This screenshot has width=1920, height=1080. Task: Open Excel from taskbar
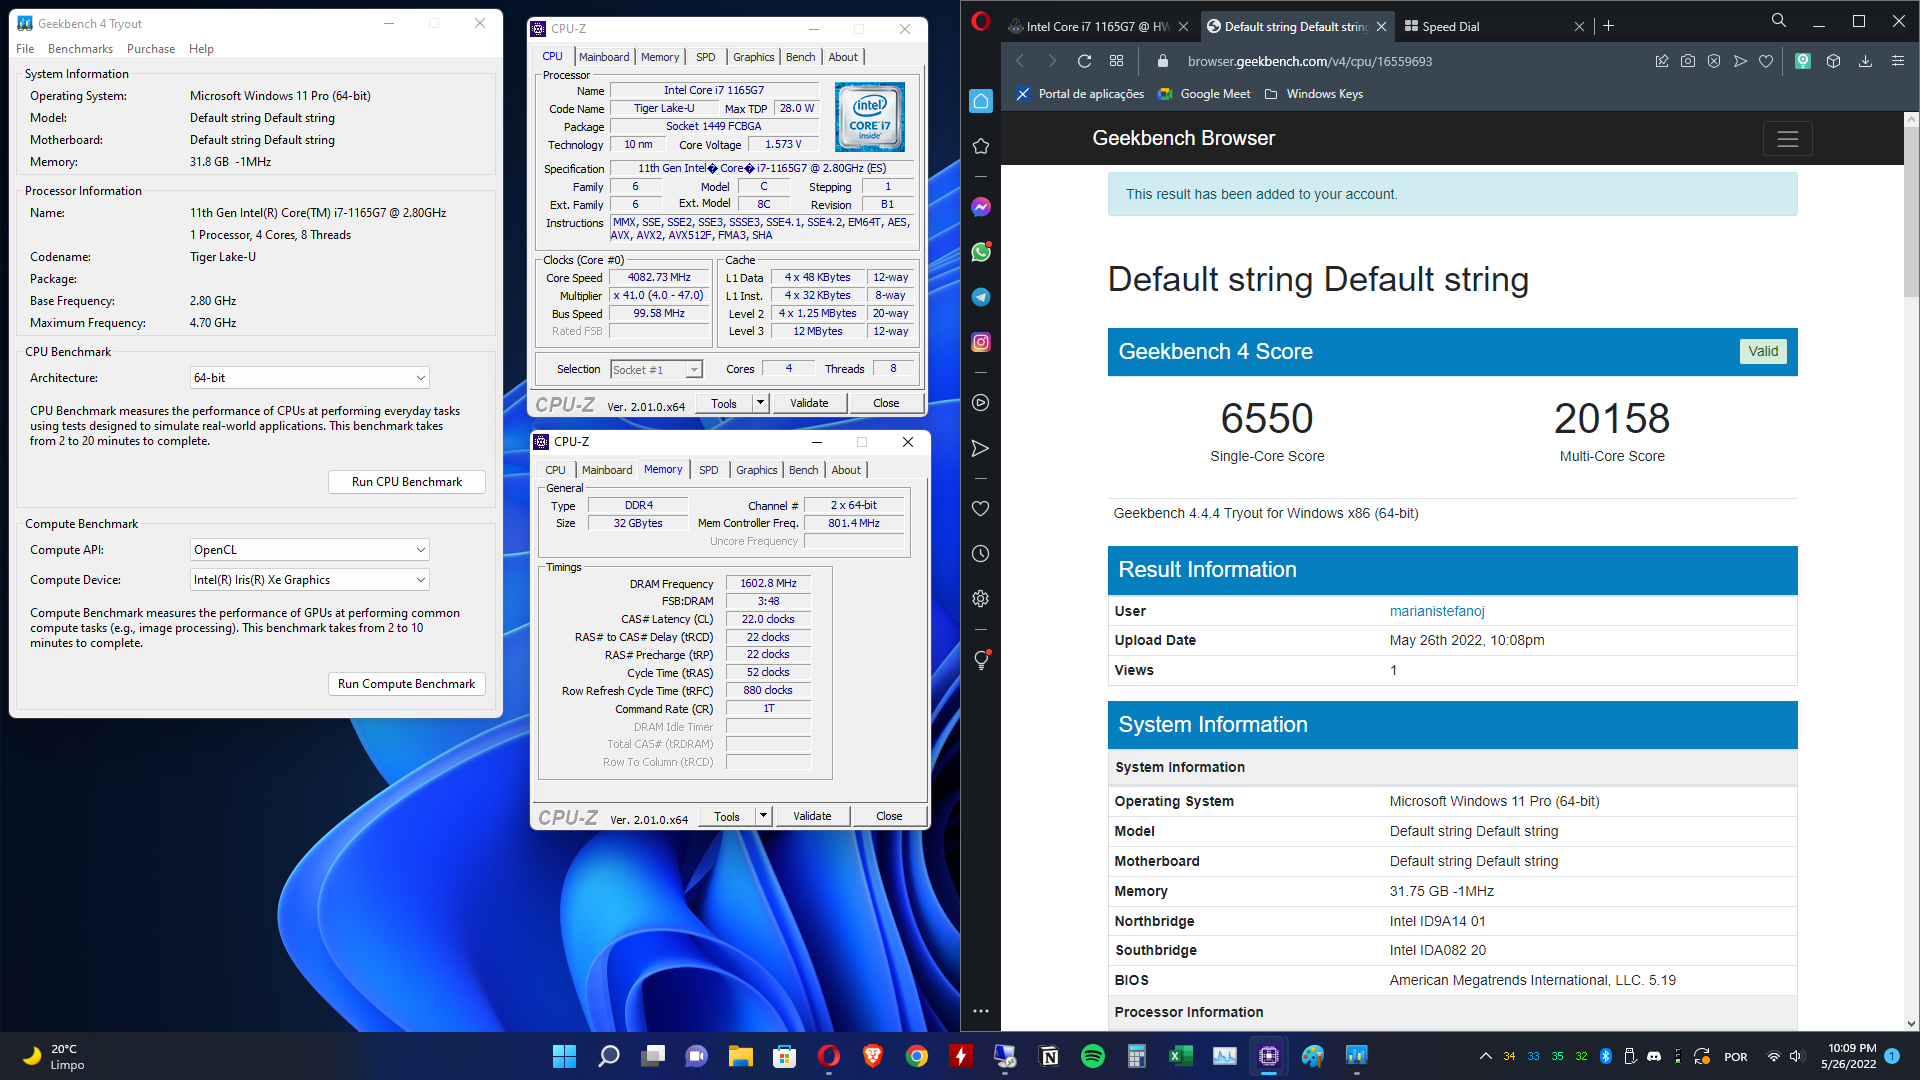pyautogui.click(x=1181, y=1056)
